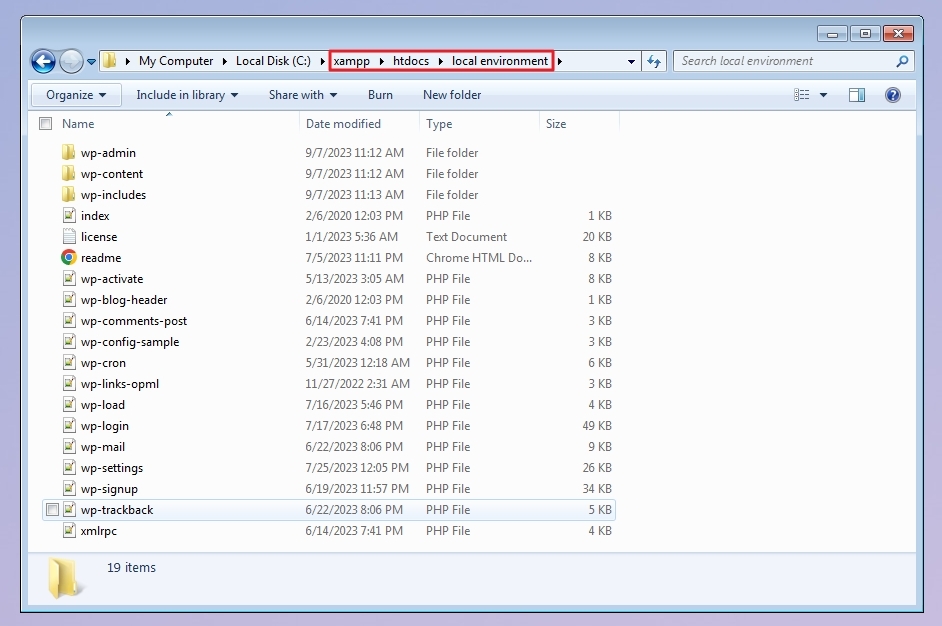The image size is (942, 626).
Task: Expand the view options dropdown arrow
Action: [x=824, y=95]
